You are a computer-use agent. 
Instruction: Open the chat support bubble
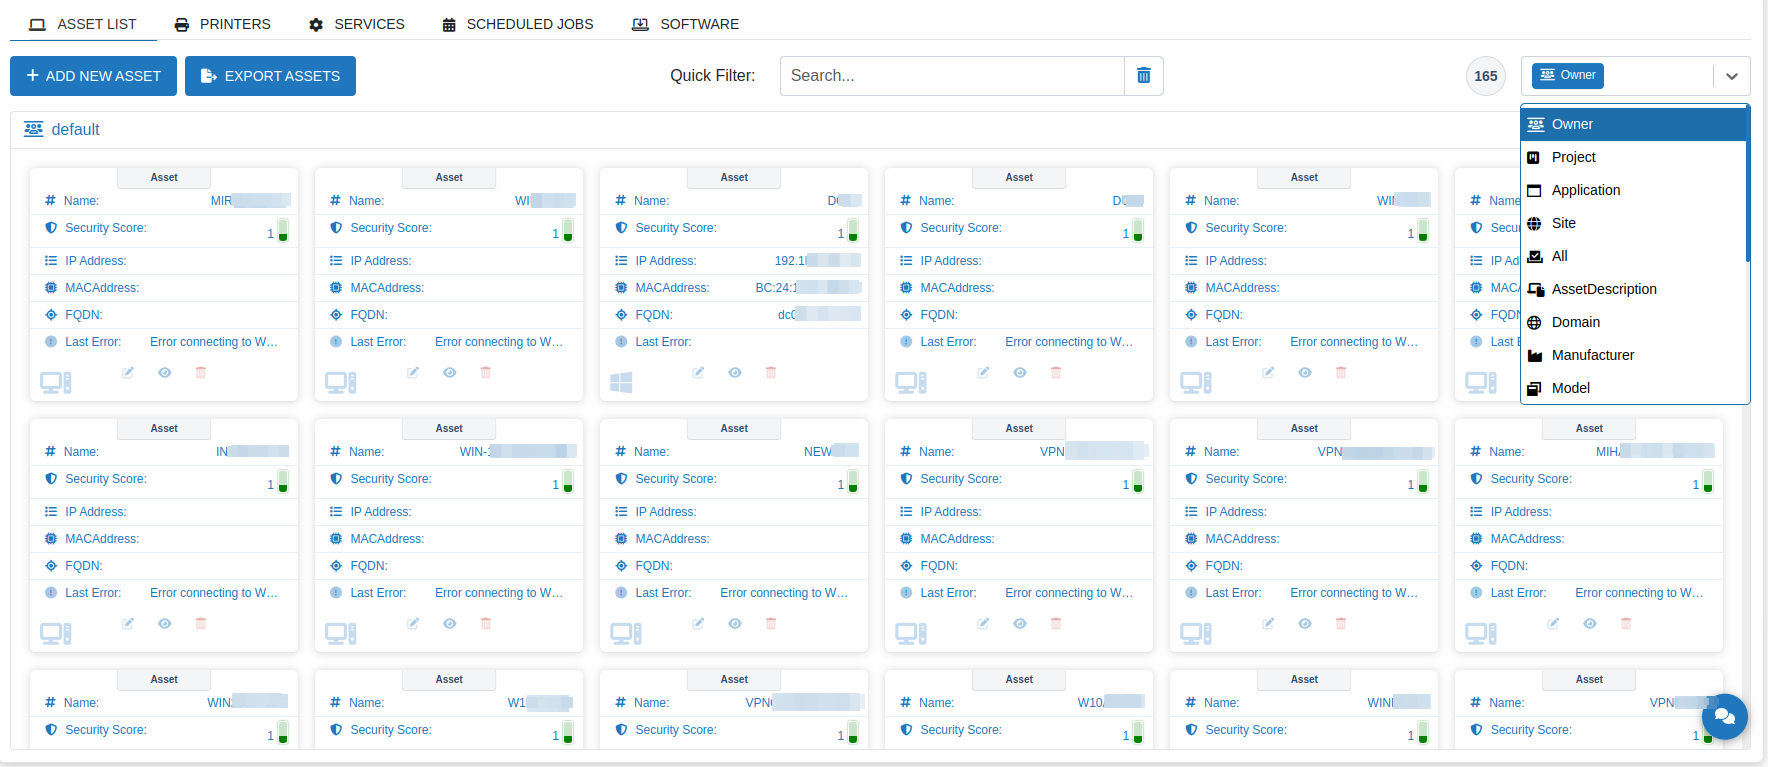tap(1724, 716)
